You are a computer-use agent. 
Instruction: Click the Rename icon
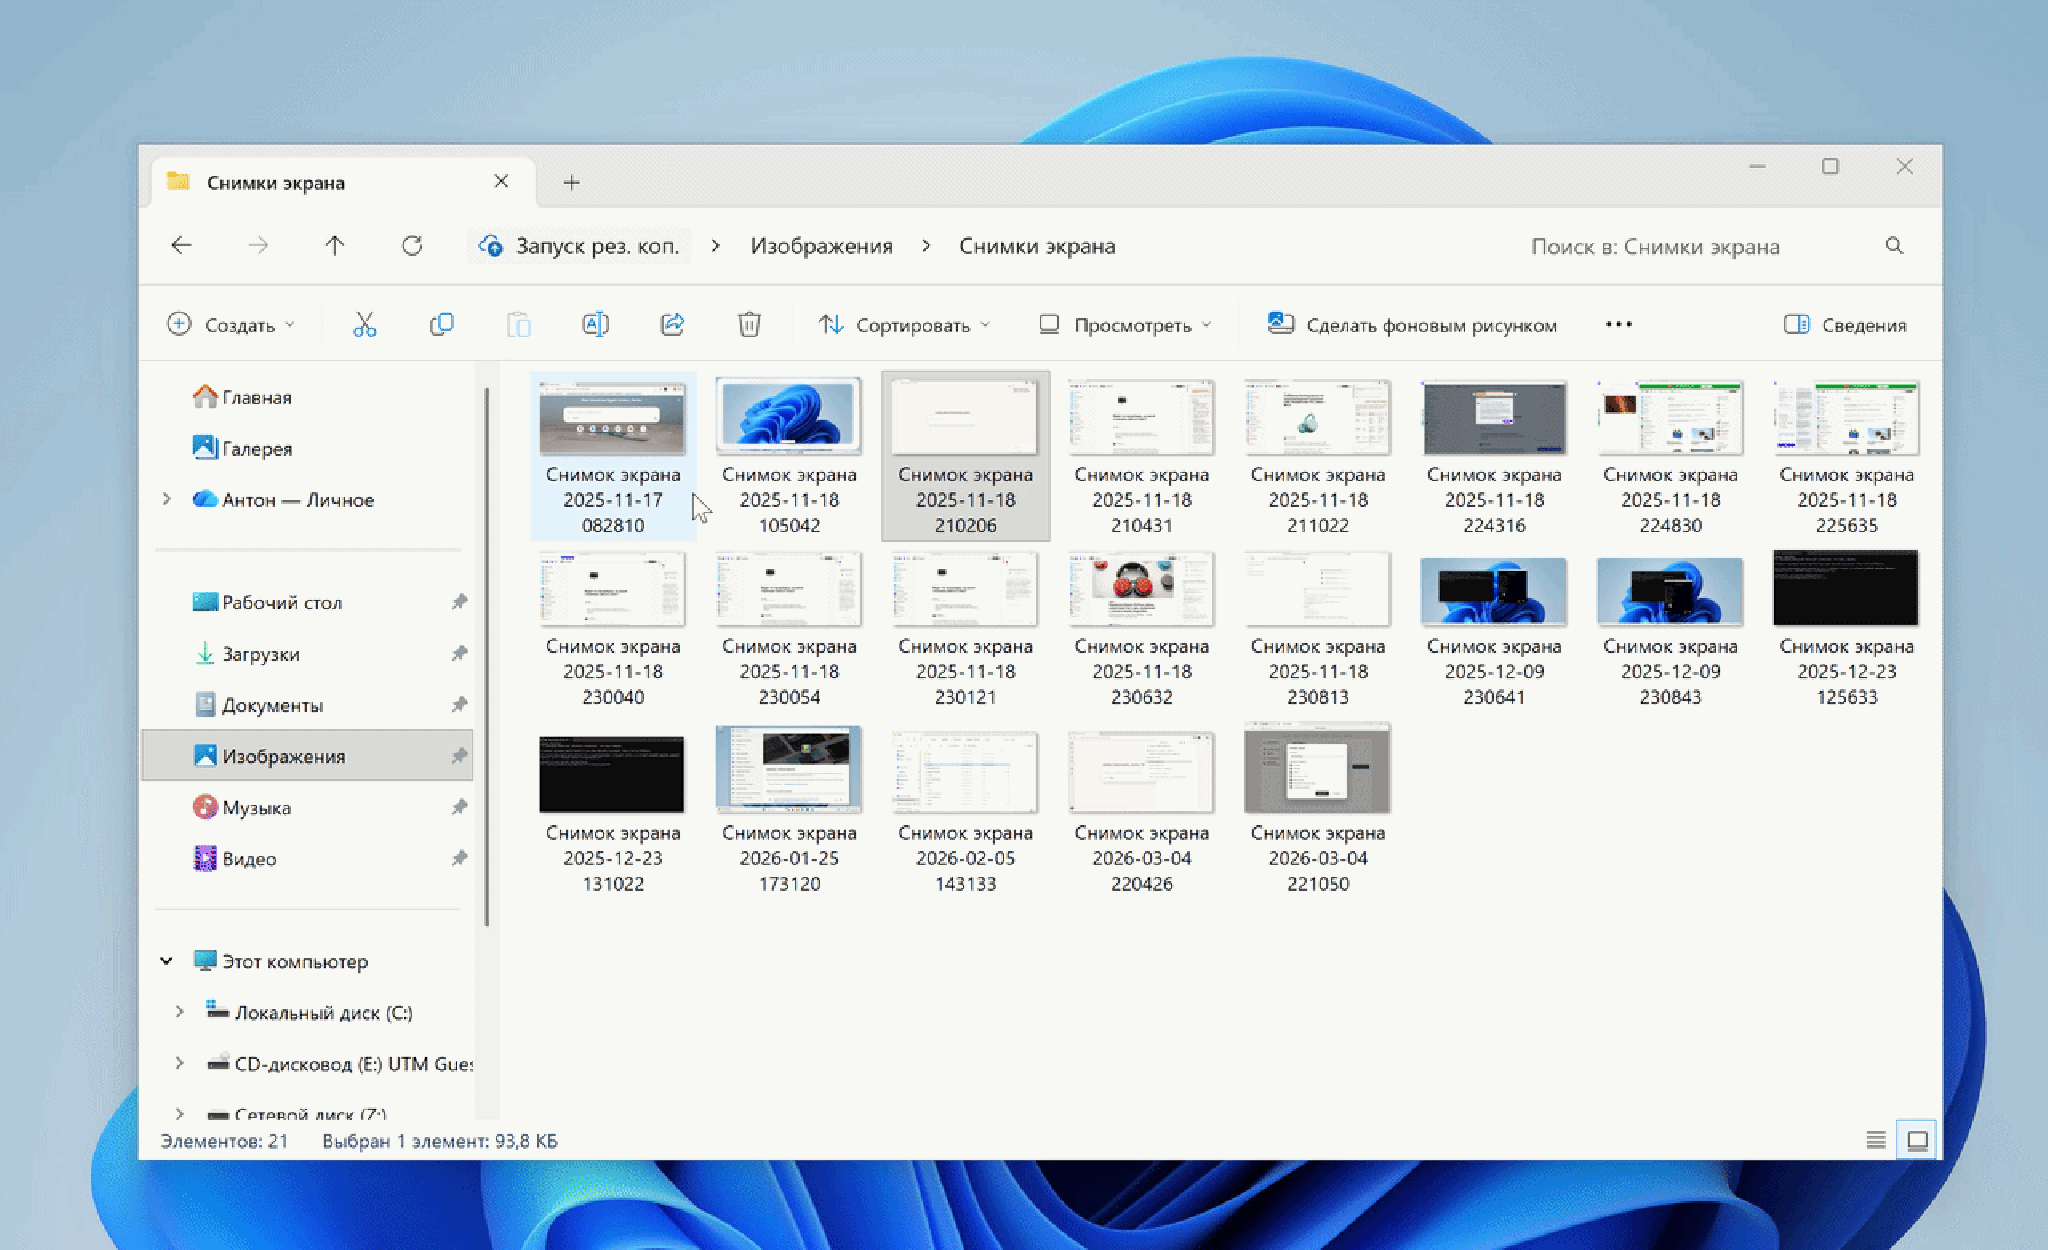595,324
